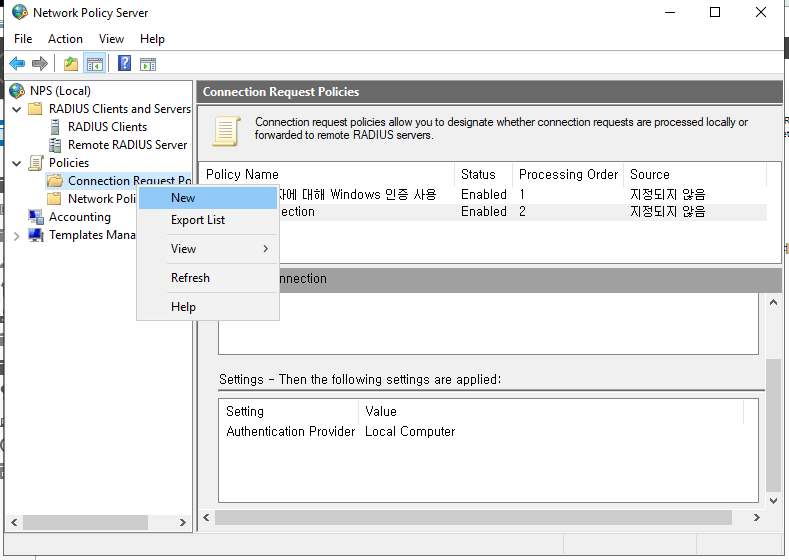Viewport: 789px width, 560px height.
Task: Select Accounting tree item
Action: pos(80,217)
